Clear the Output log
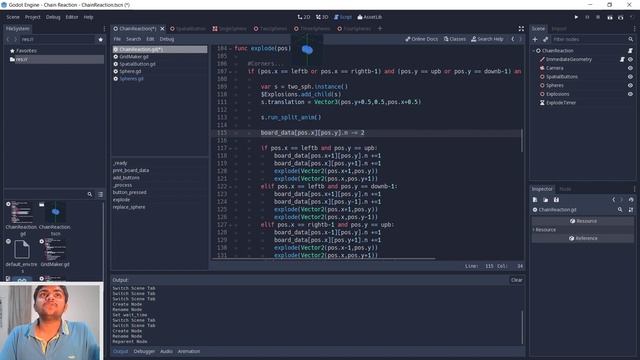 (x=516, y=280)
